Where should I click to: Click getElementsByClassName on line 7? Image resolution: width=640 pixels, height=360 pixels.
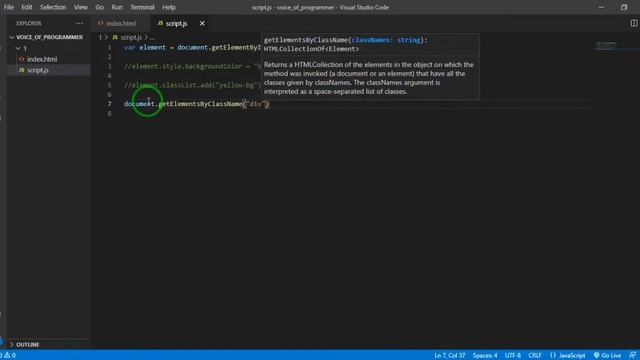coord(200,104)
